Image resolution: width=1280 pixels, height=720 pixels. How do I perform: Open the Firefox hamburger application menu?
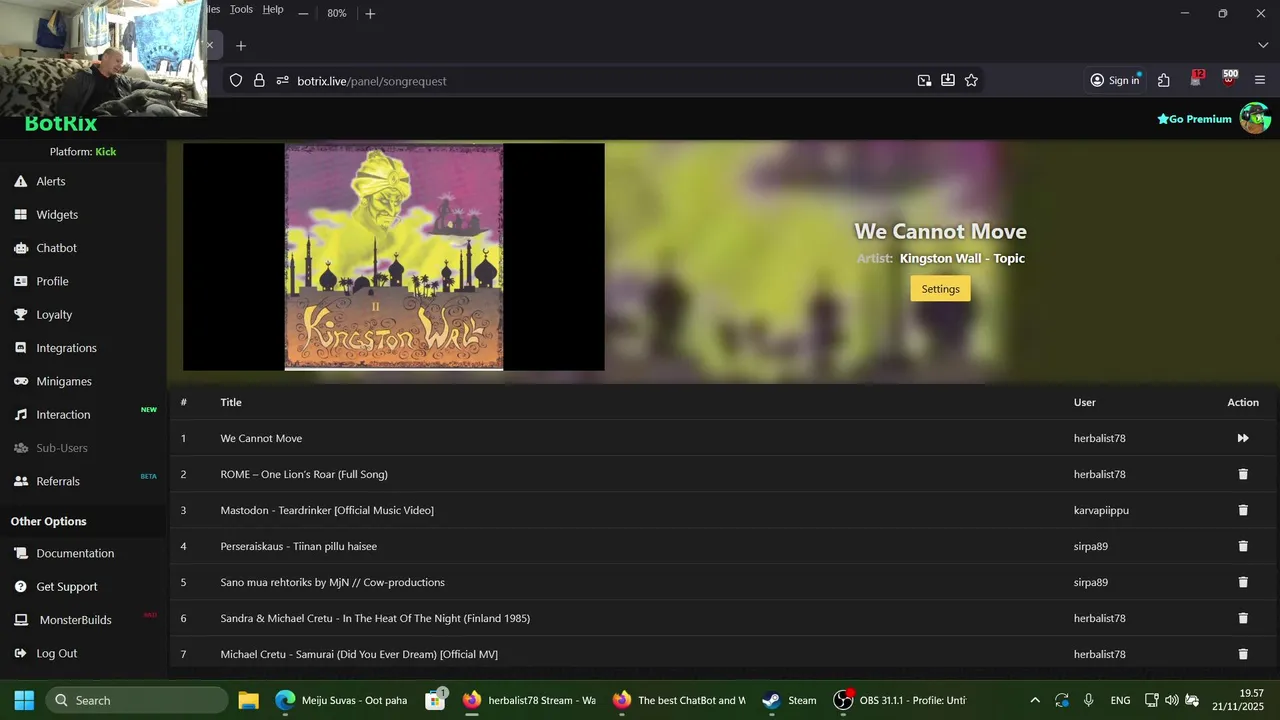(x=1260, y=81)
